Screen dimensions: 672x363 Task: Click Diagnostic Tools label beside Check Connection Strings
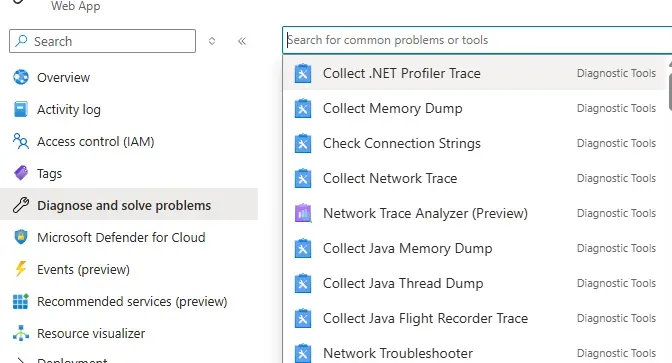point(616,143)
